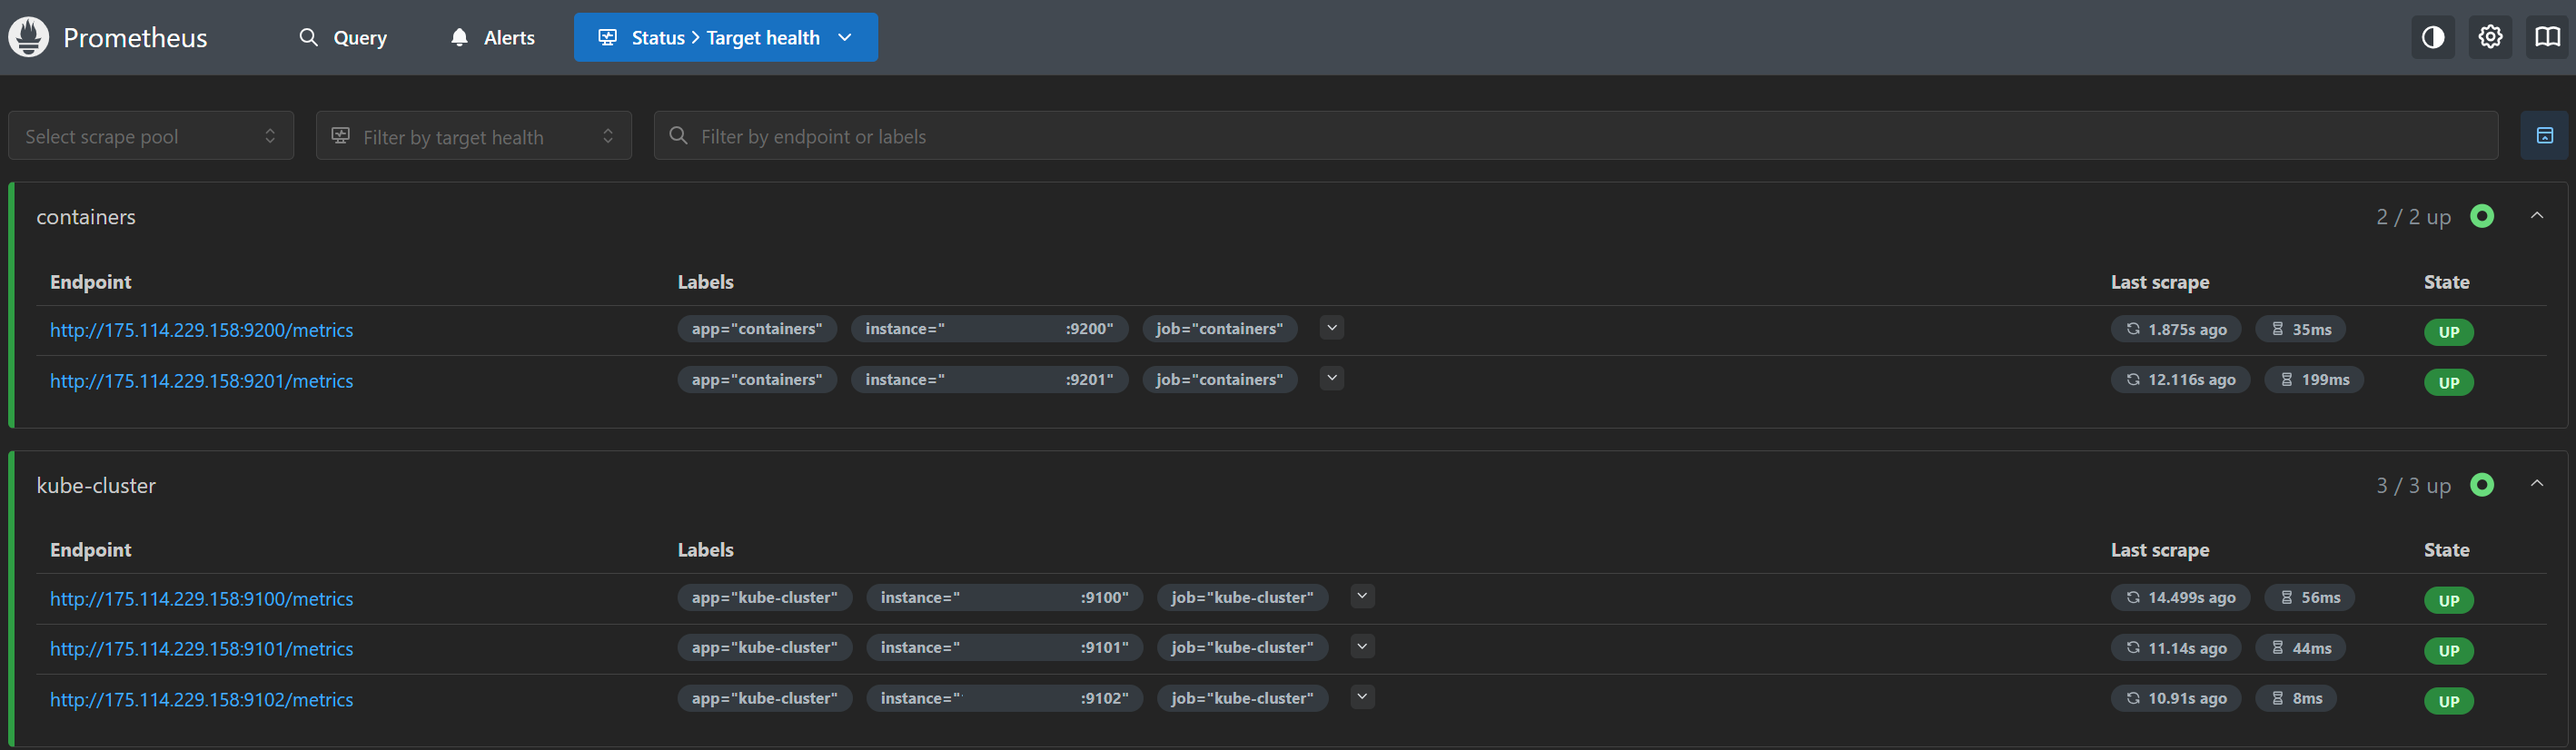Screen dimensions: 2576x750
Task: Open the Query page
Action: (x=343, y=38)
